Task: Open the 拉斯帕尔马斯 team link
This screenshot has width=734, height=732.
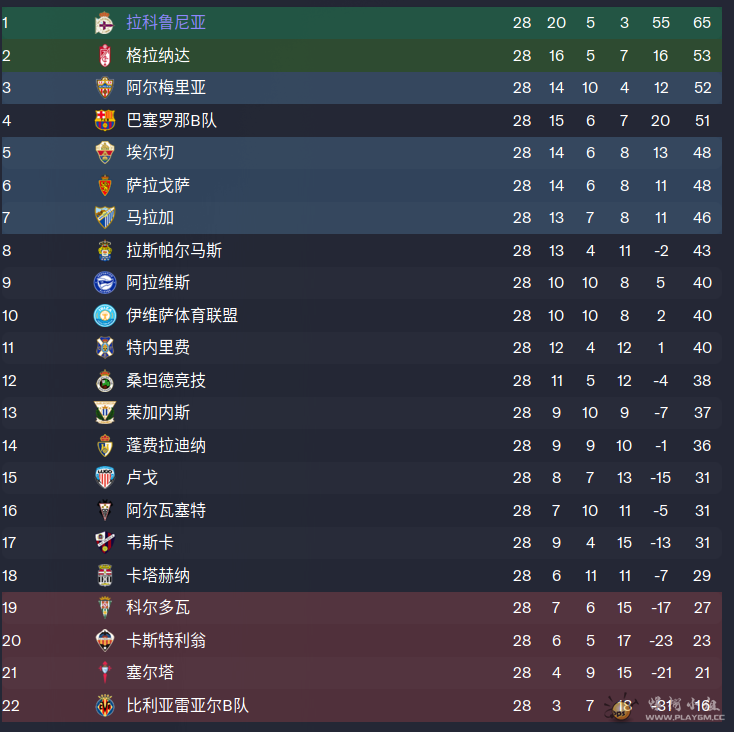Action: tap(174, 250)
